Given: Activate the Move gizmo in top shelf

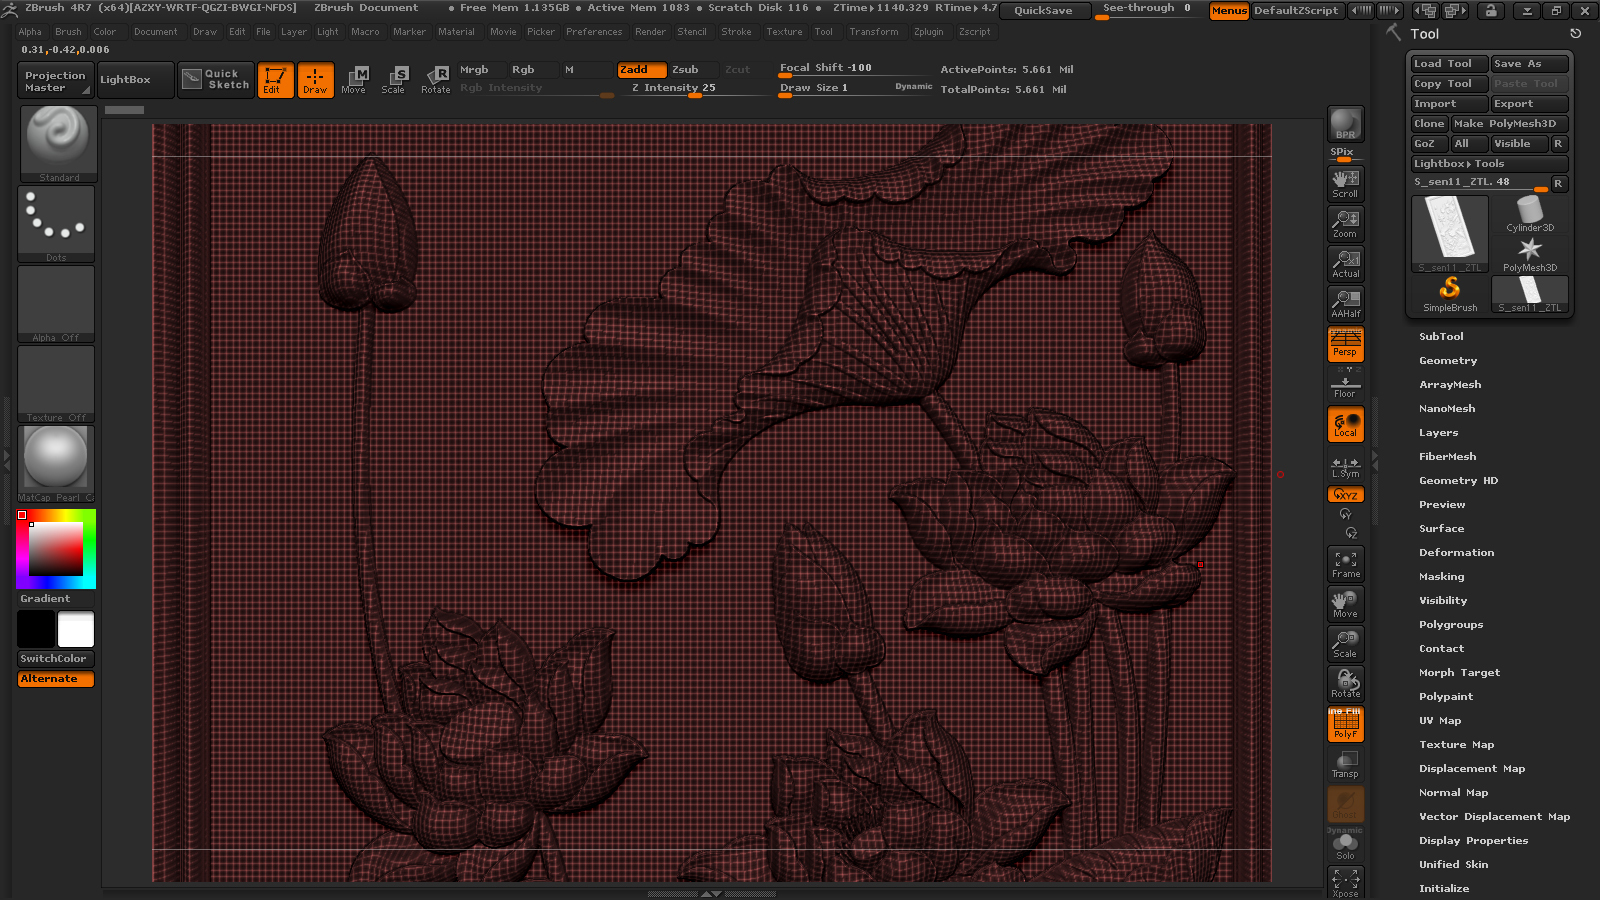Looking at the screenshot, I should point(354,79).
